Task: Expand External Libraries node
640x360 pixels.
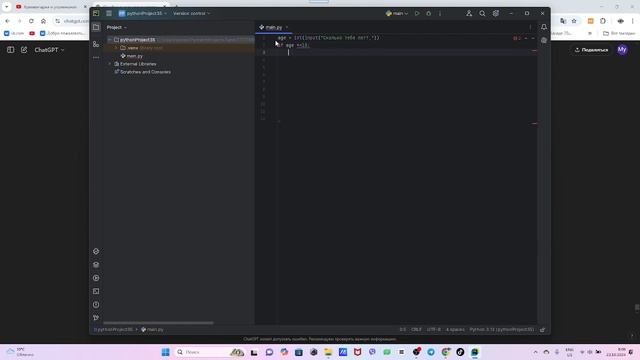Action: 109,64
